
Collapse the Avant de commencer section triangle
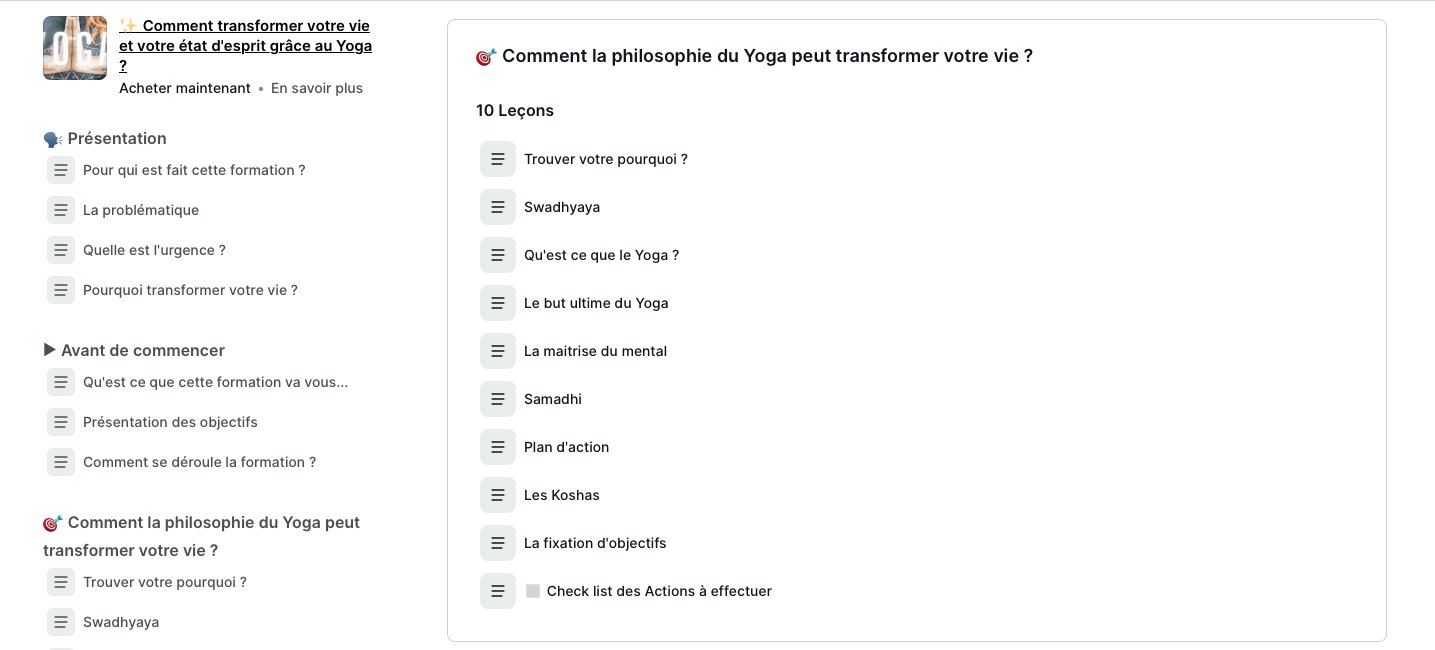pos(50,350)
